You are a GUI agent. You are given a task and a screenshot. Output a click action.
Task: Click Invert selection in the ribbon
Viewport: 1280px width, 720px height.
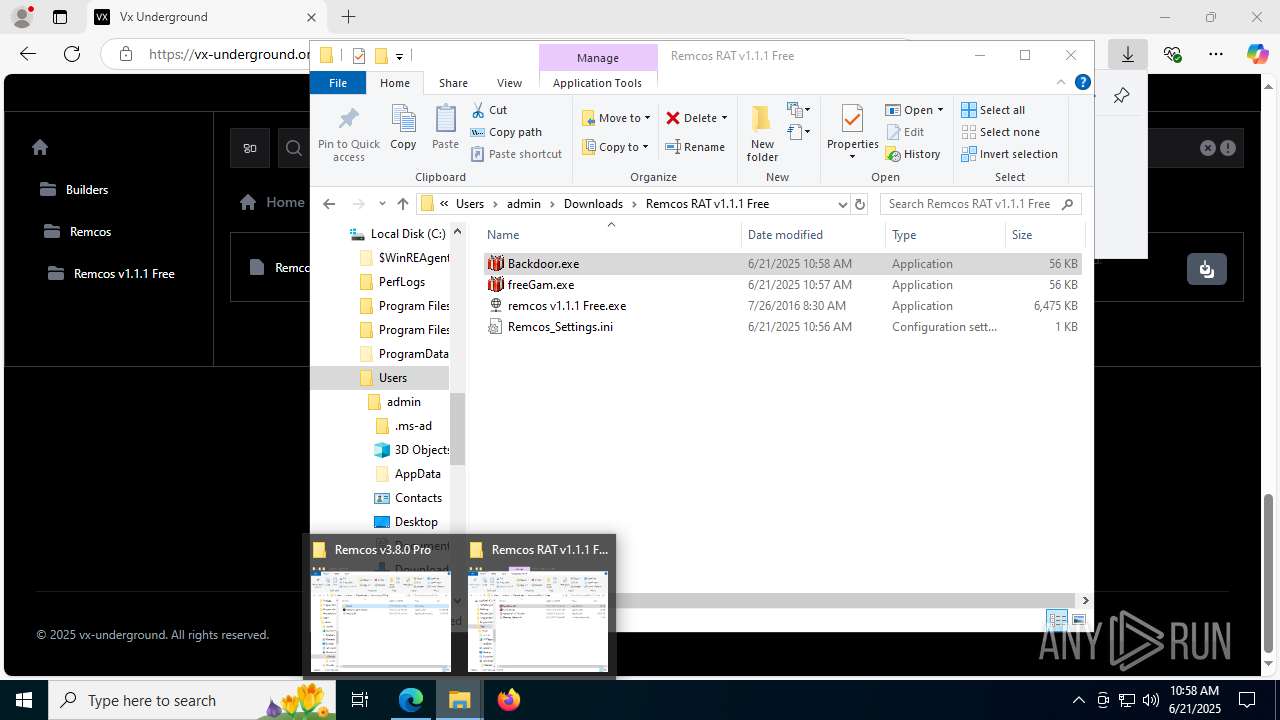tap(1009, 154)
